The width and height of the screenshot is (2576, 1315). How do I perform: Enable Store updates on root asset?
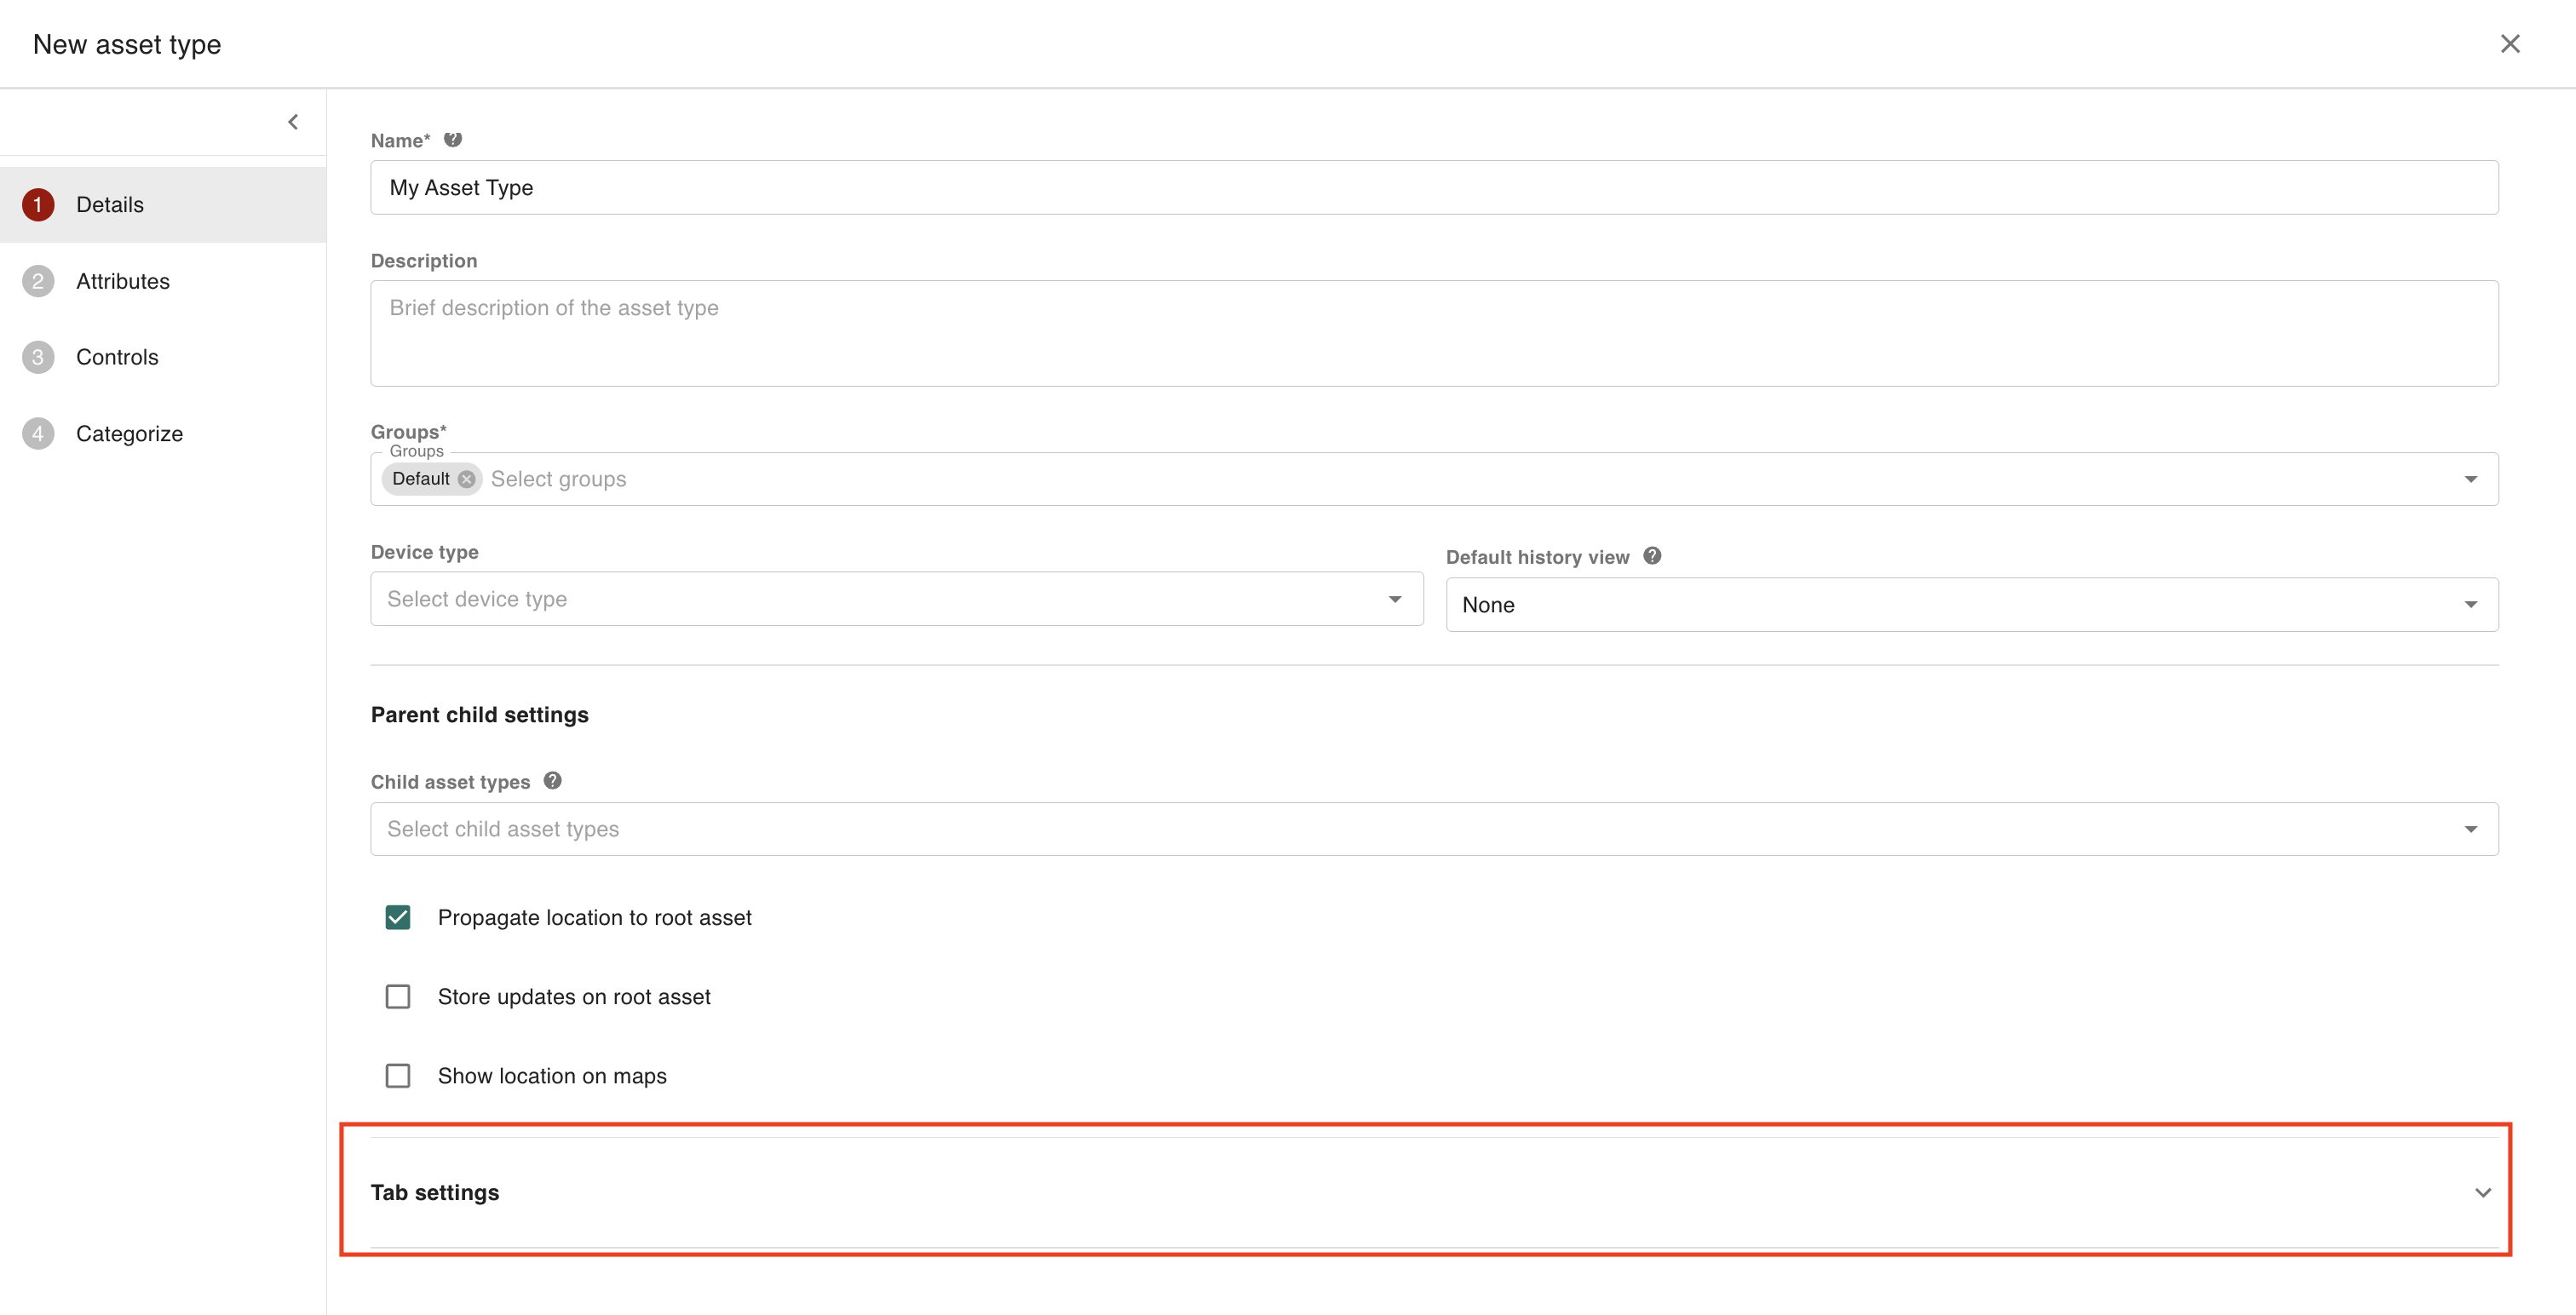click(x=398, y=996)
